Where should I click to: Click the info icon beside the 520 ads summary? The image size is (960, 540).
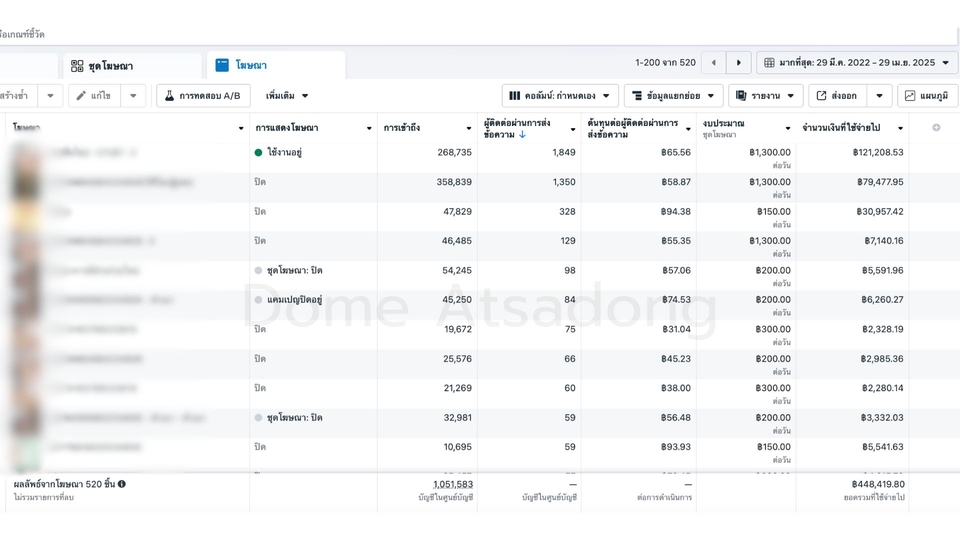click(x=122, y=484)
